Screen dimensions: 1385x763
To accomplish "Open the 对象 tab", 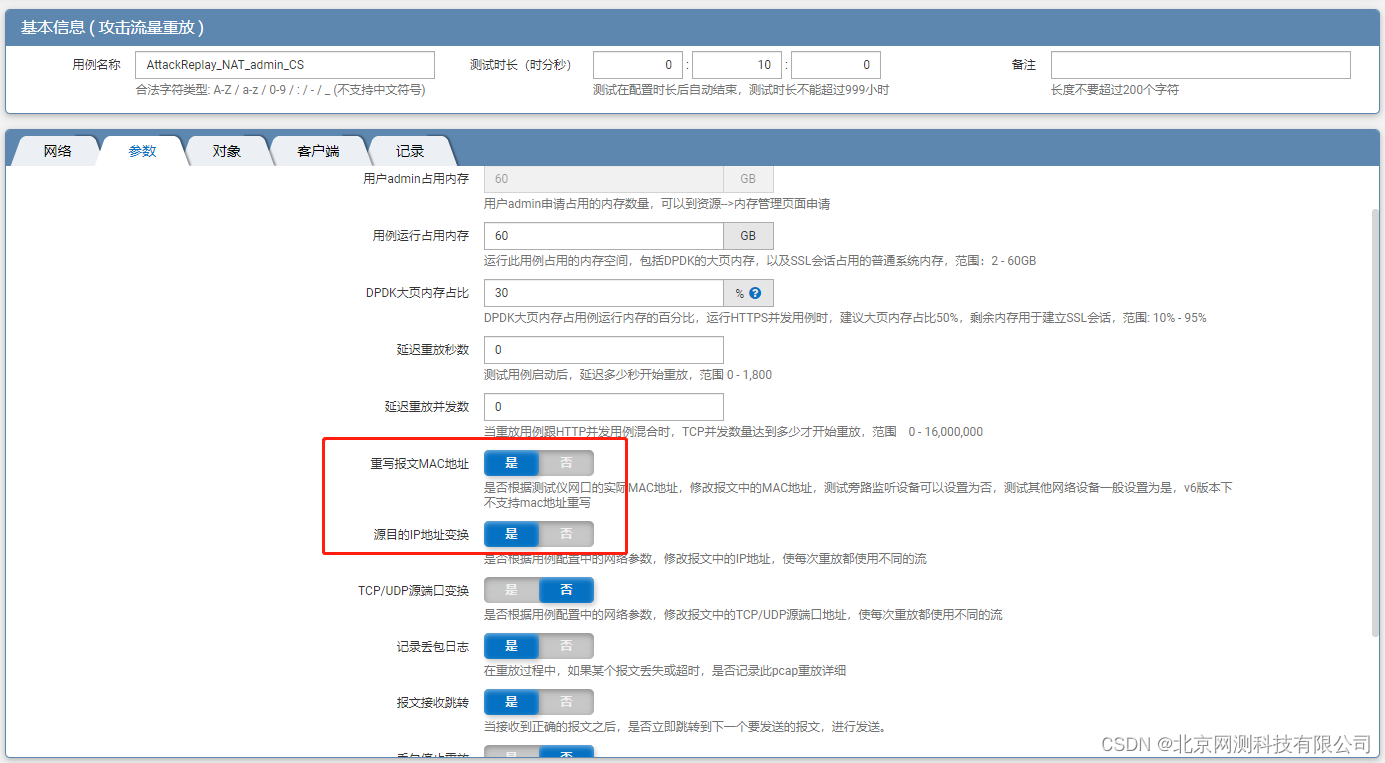I will pyautogui.click(x=227, y=151).
